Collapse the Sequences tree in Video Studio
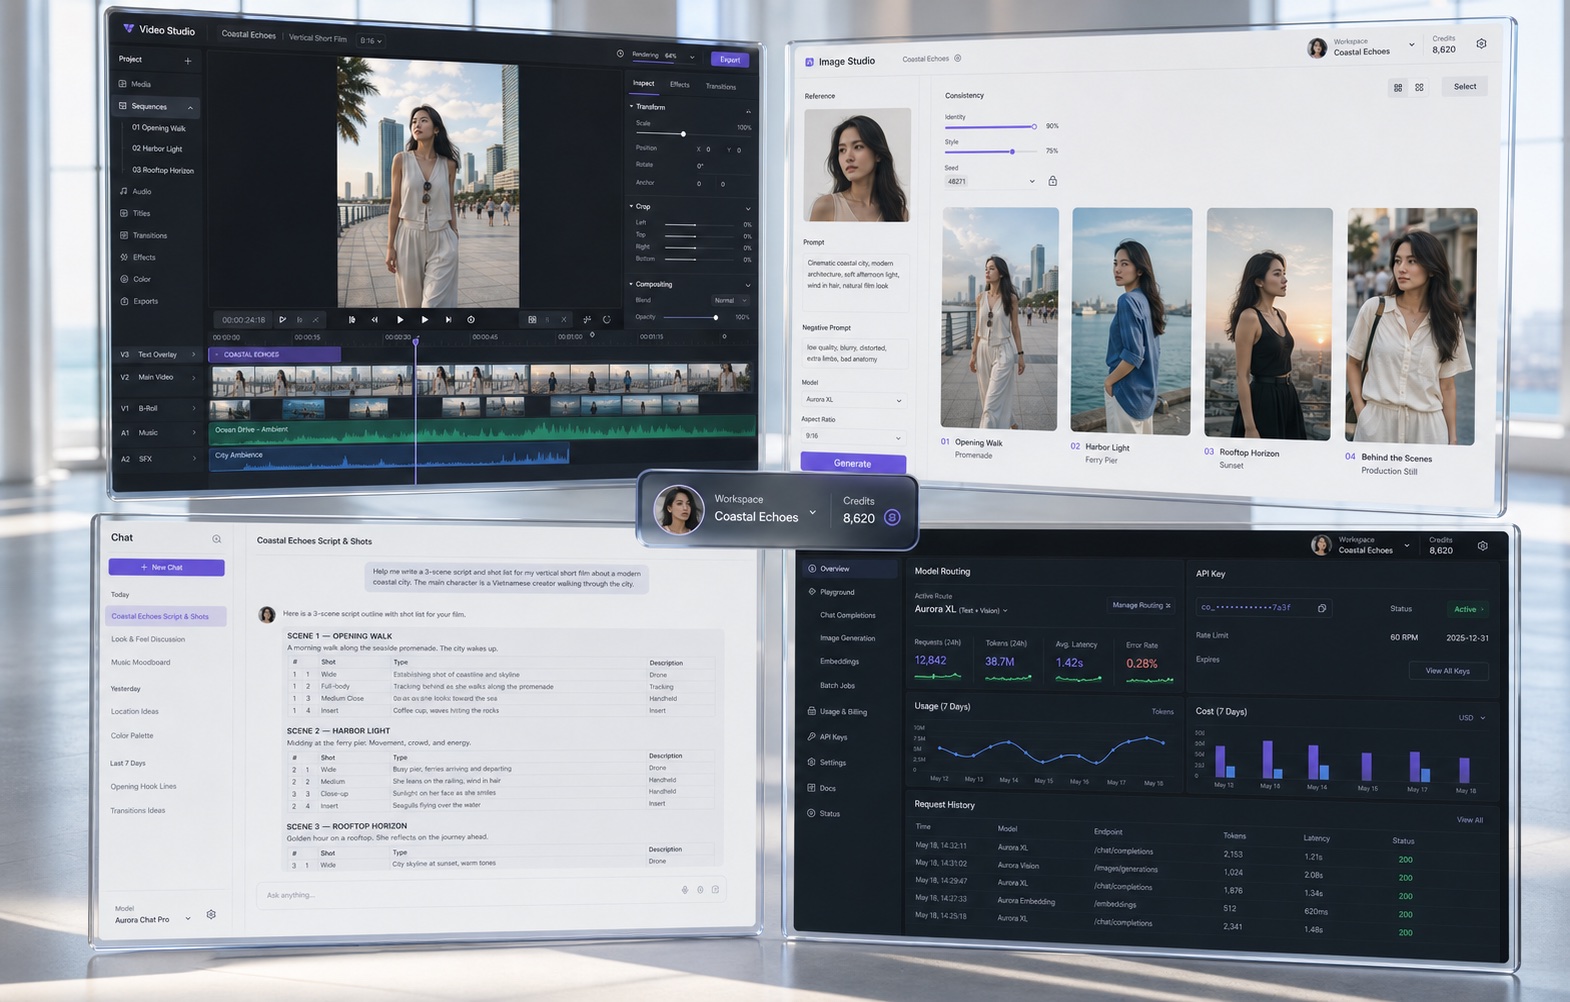Viewport: 1570px width, 1002px height. (190, 107)
